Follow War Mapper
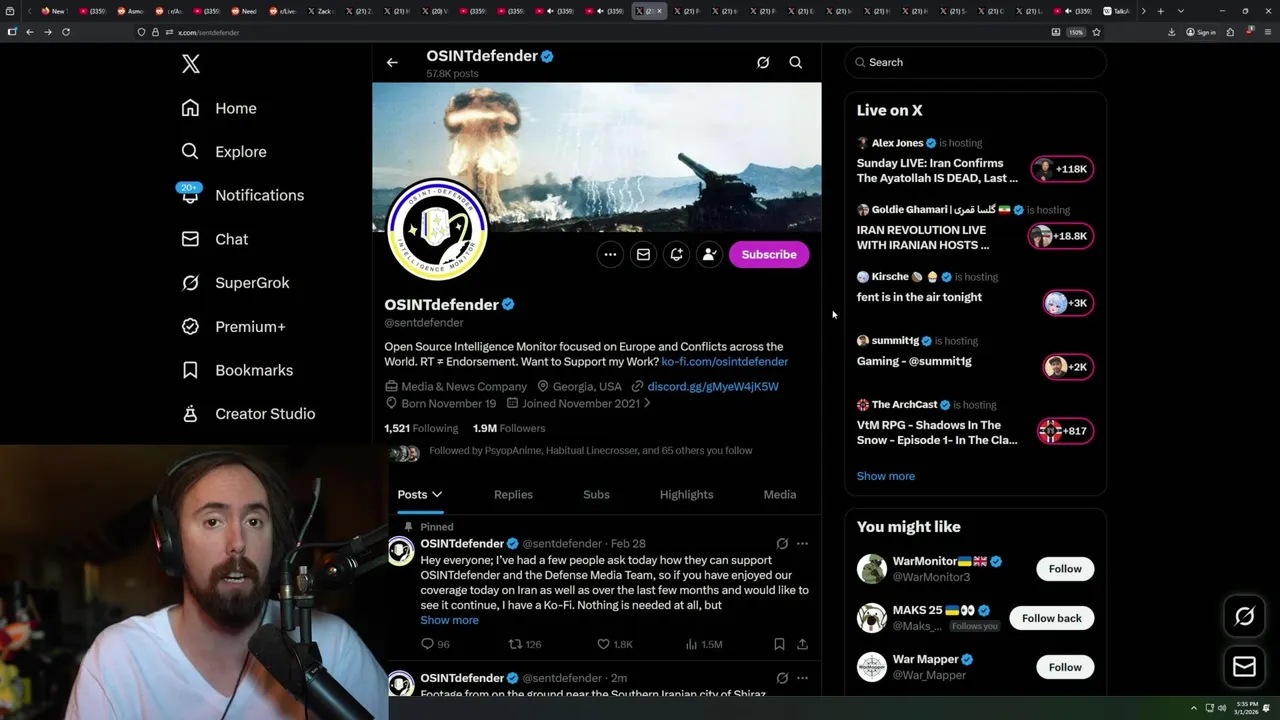Screen dimensions: 1280x720 (x=1065, y=667)
